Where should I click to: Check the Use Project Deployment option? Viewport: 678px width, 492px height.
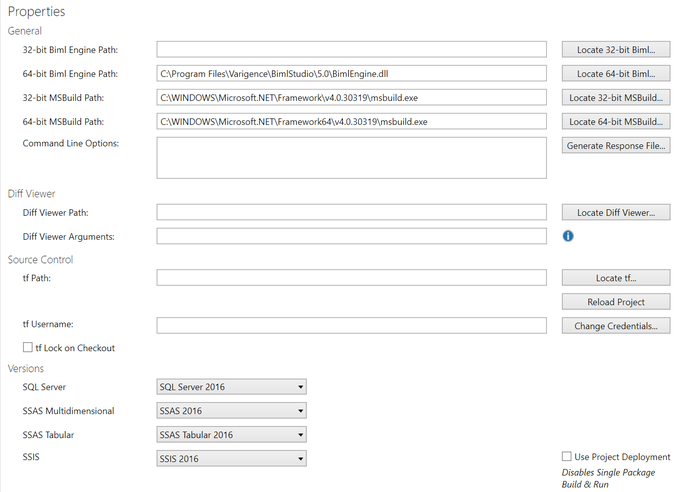(x=566, y=457)
